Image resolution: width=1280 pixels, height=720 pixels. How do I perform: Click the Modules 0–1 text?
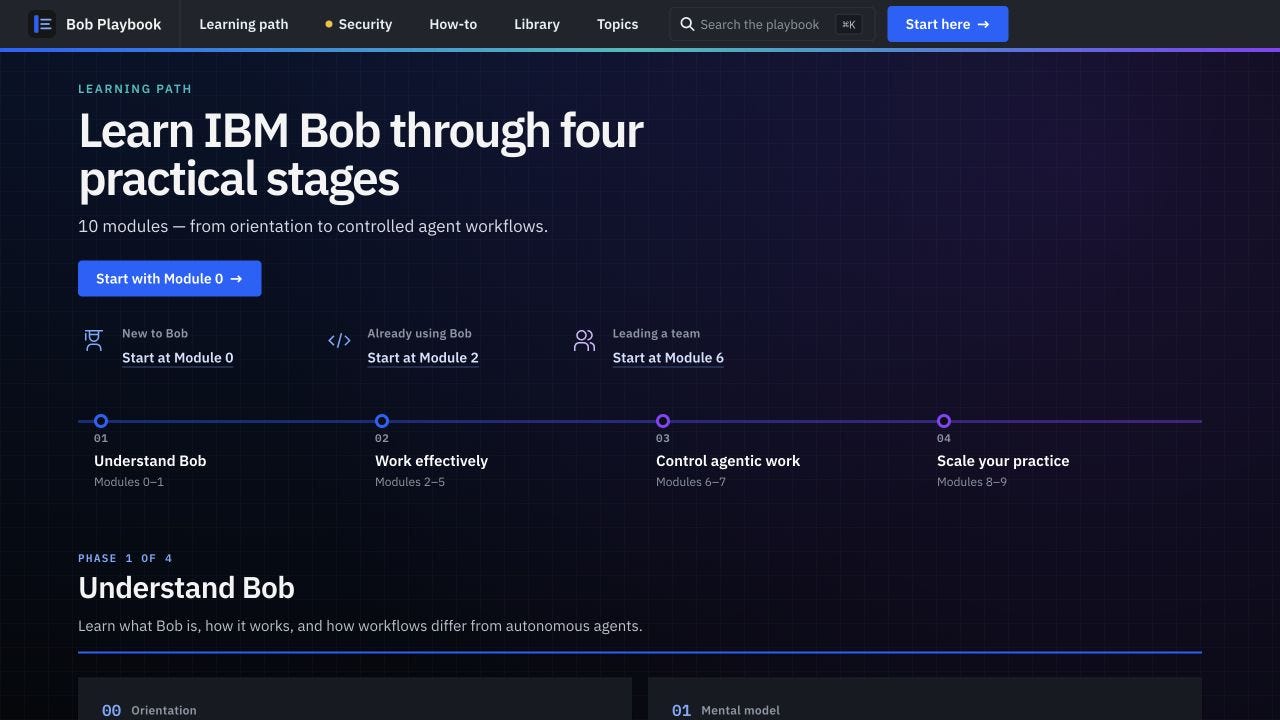(x=129, y=482)
